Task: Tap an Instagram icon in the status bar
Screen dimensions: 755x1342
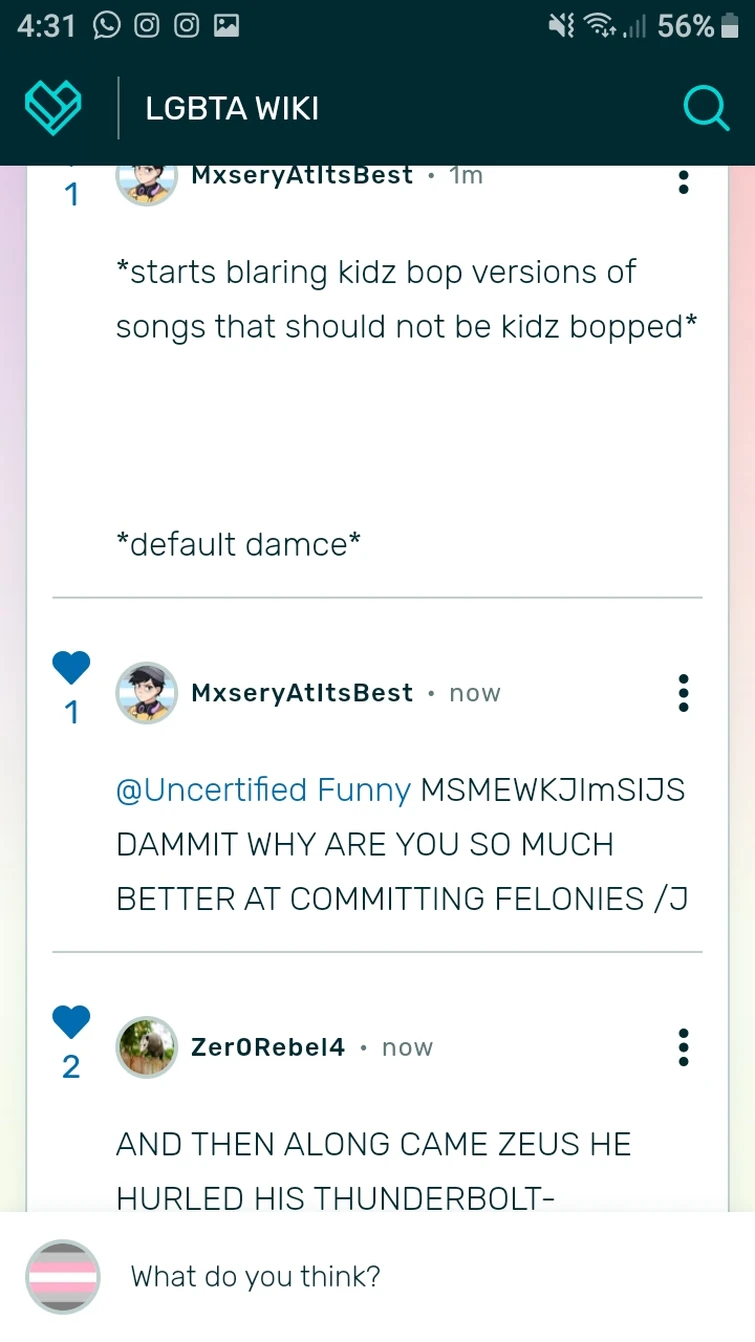Action: pos(146,25)
